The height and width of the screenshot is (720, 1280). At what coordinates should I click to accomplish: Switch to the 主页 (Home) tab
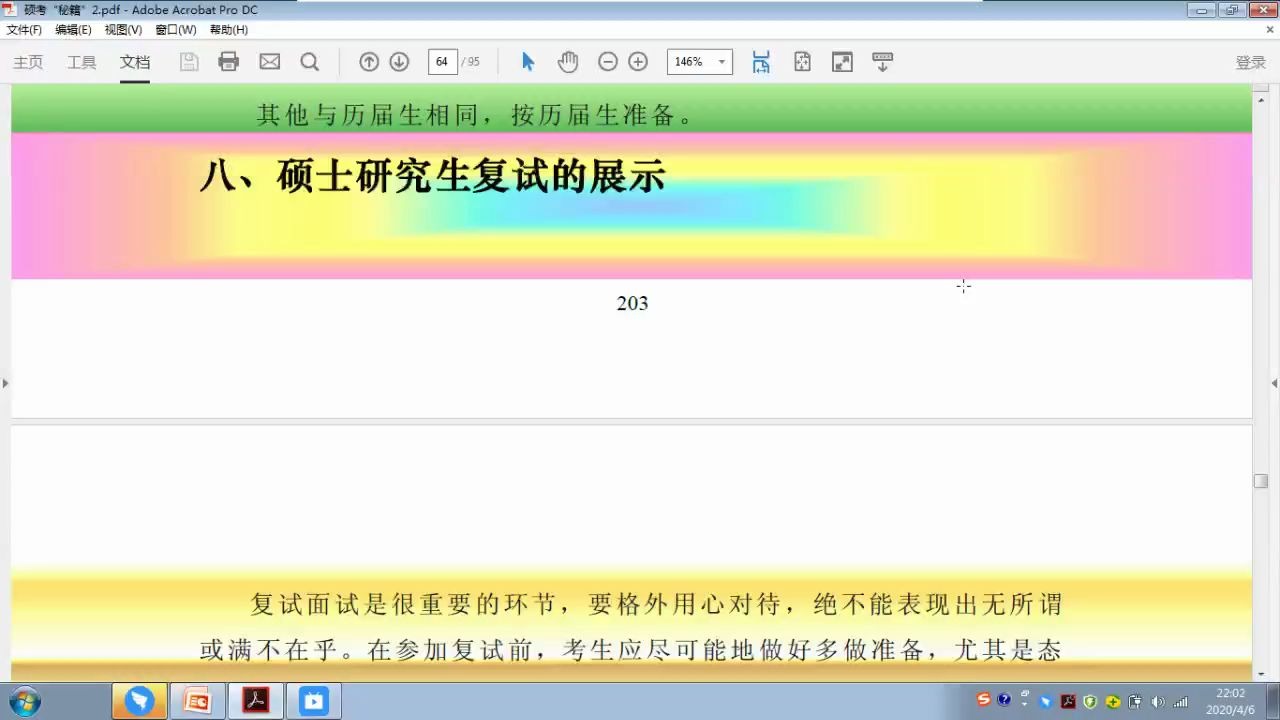[27, 62]
